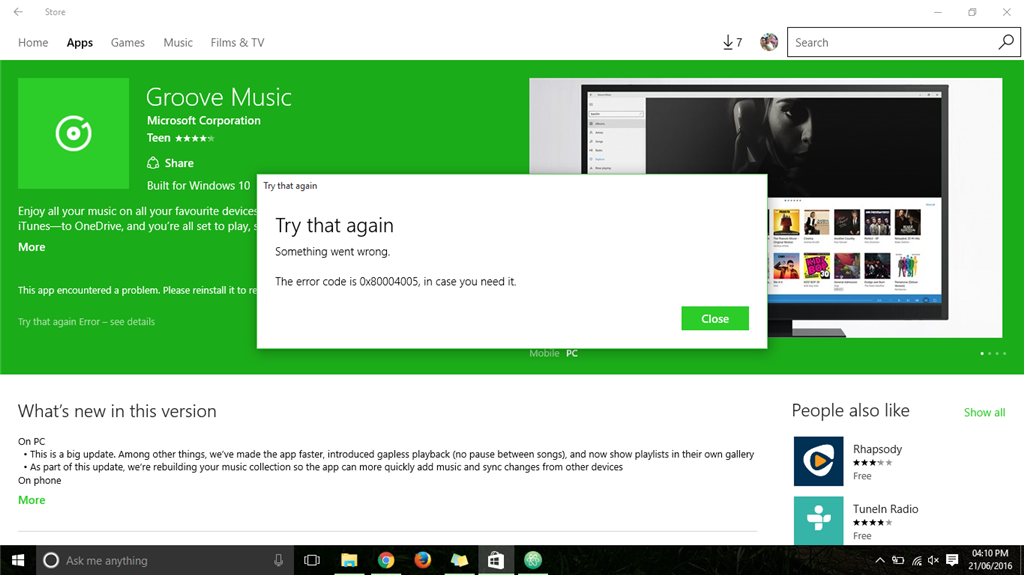Activate the Cortana microphone
This screenshot has width=1024, height=575.
(x=278, y=560)
